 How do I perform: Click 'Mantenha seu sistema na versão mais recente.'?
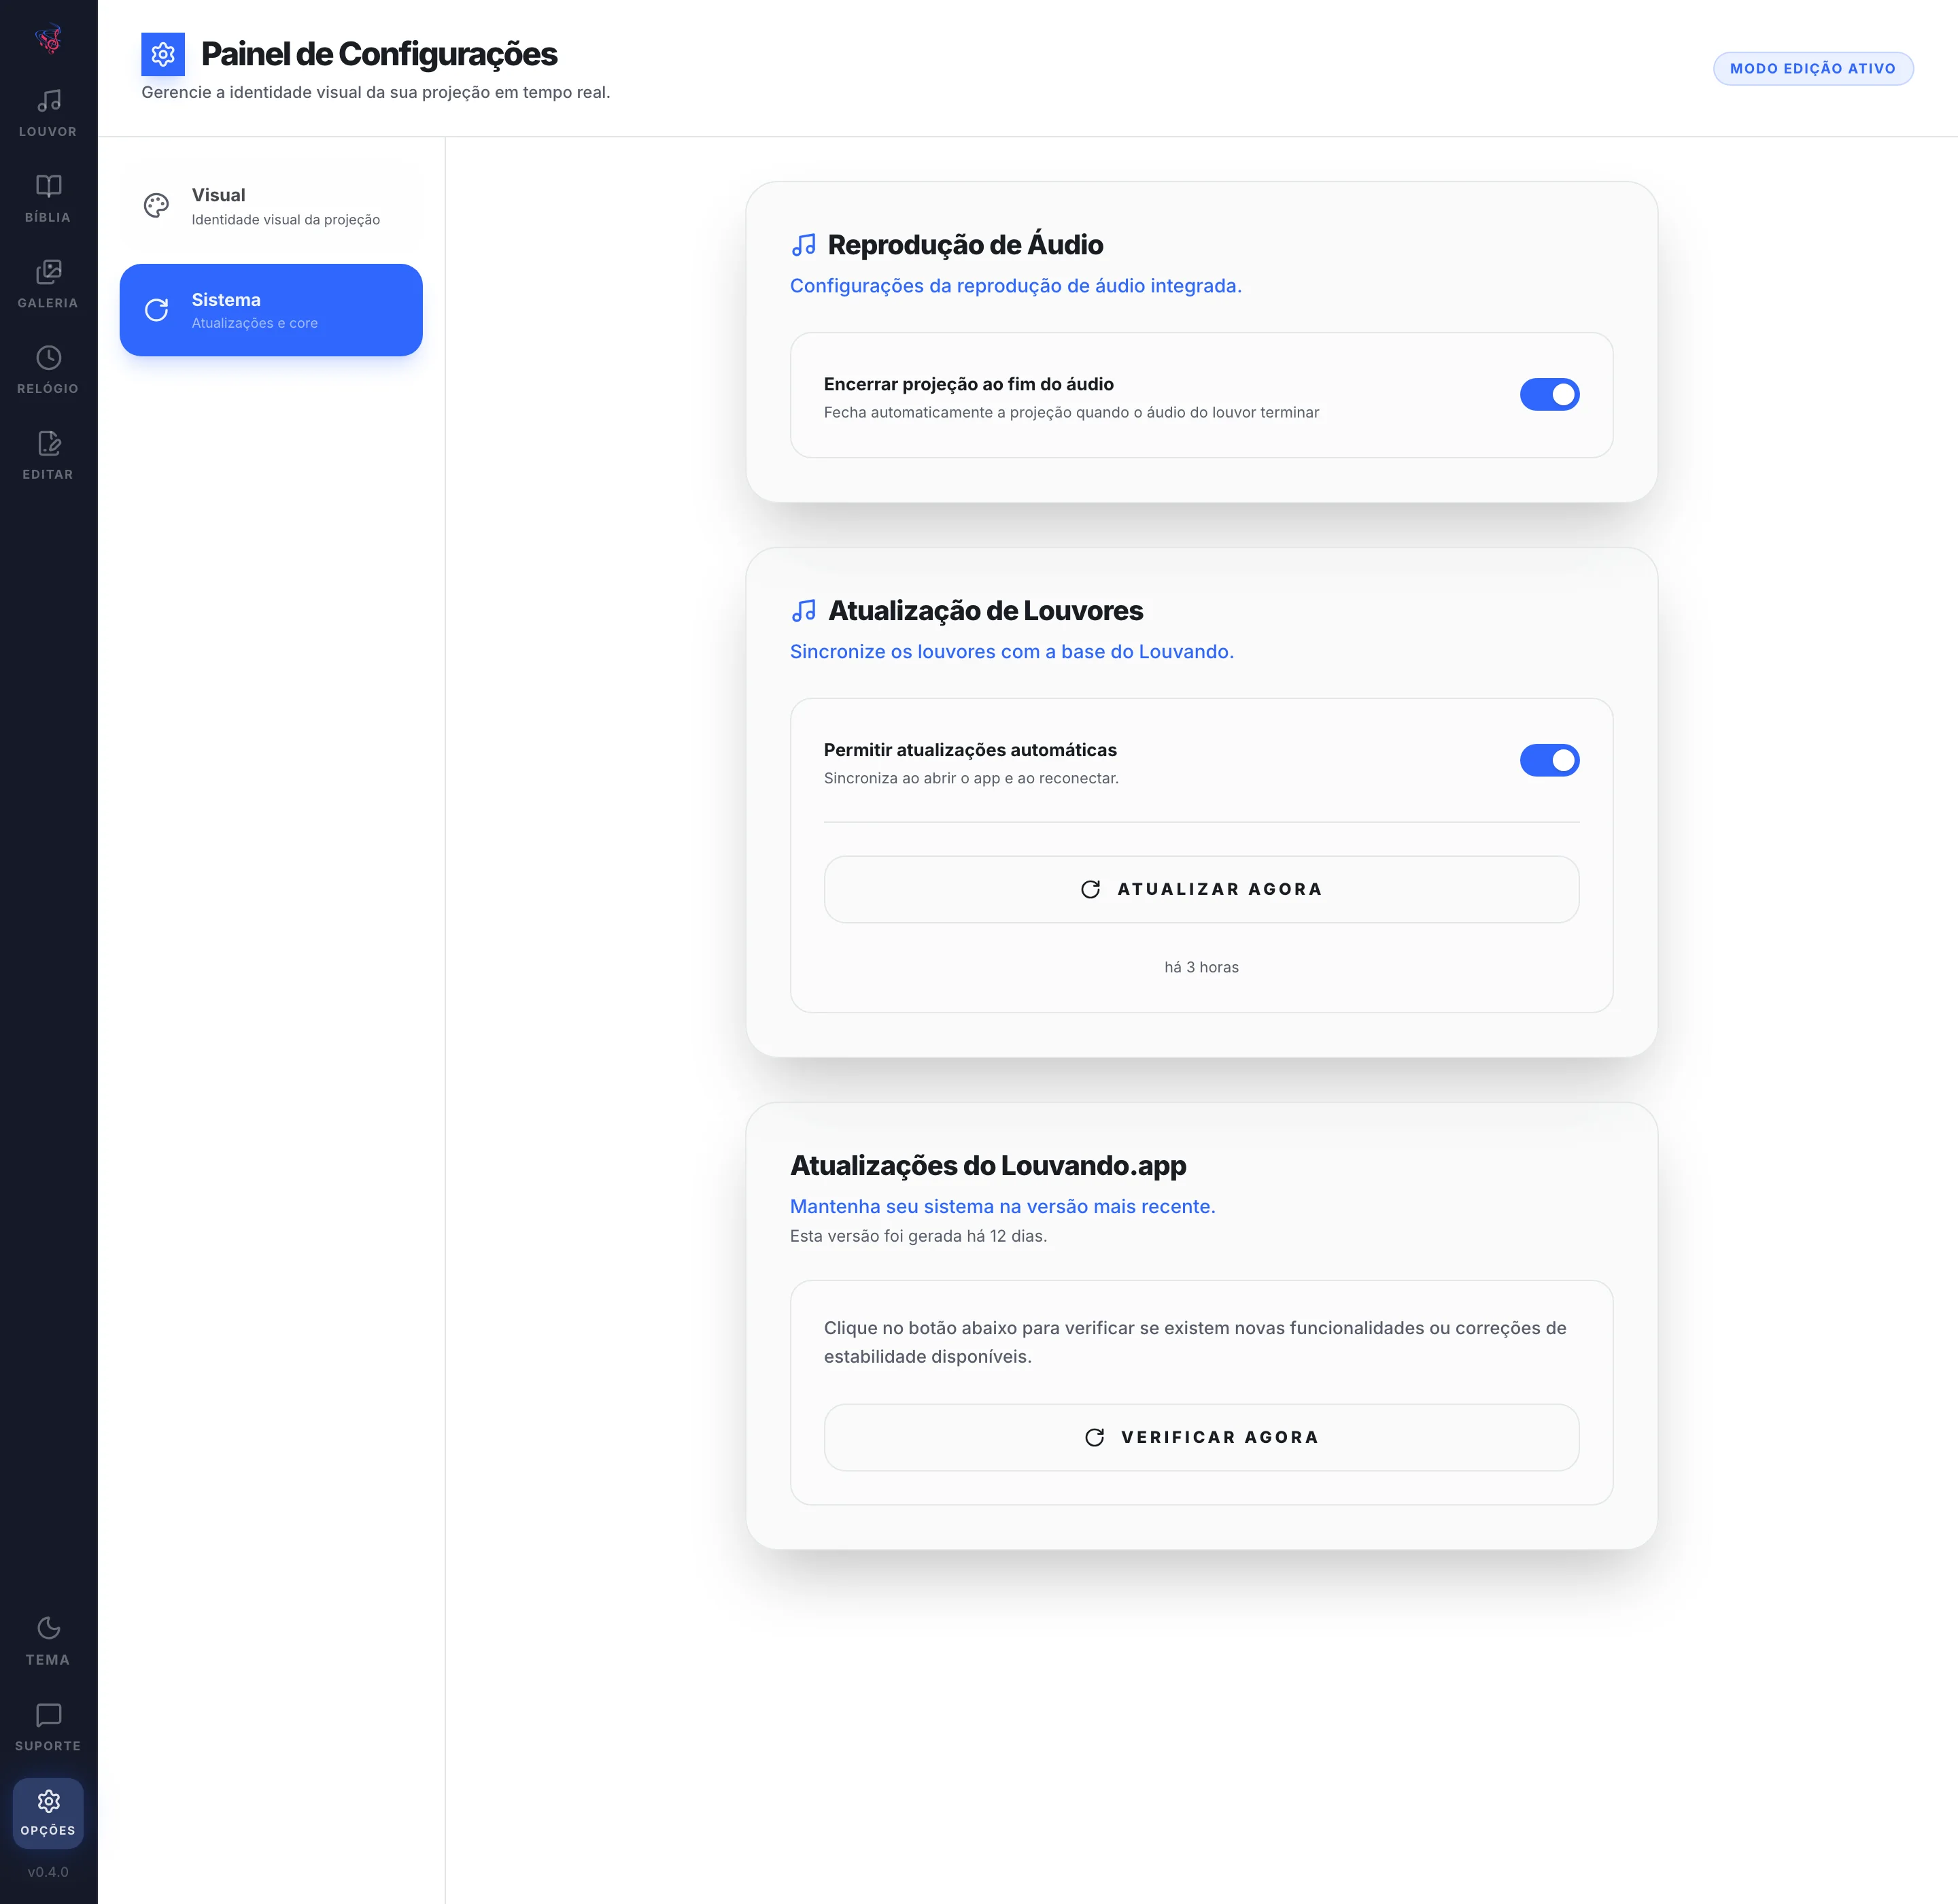(x=1003, y=1207)
